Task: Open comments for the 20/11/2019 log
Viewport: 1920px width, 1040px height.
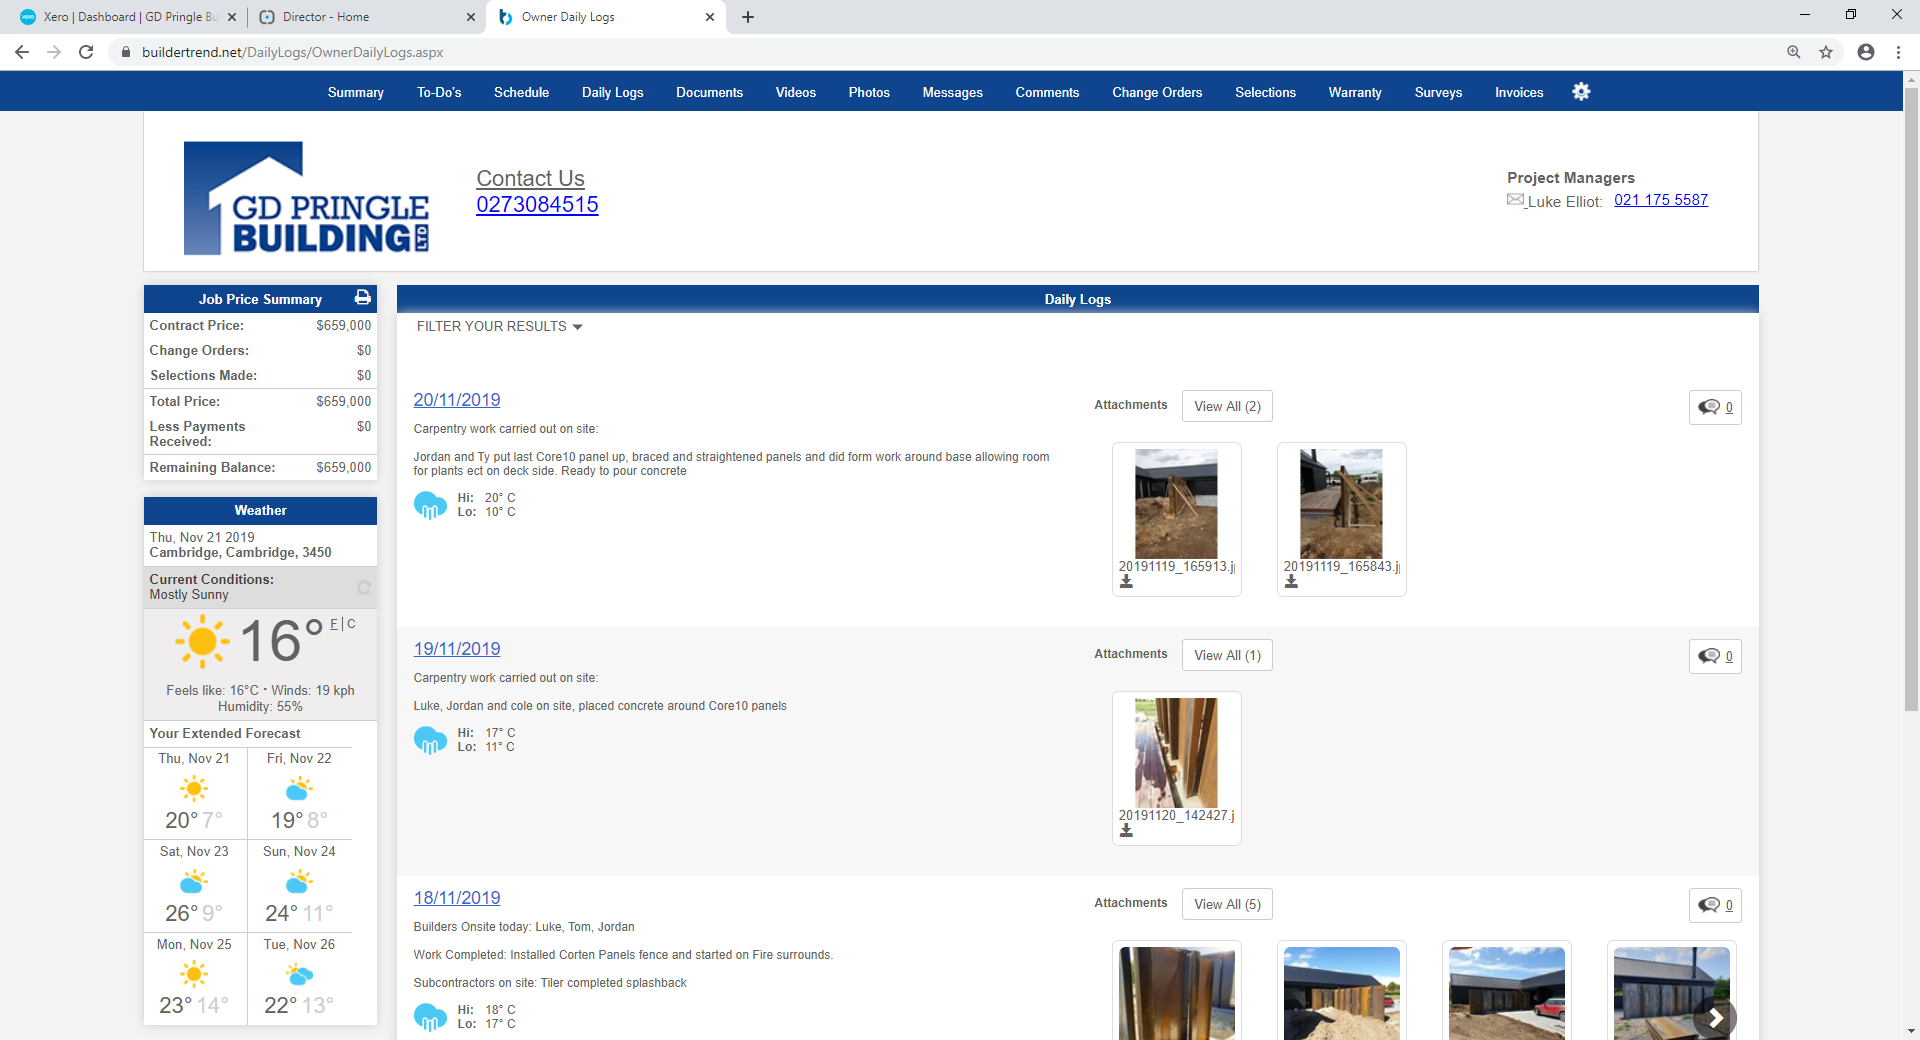Action: pyautogui.click(x=1715, y=407)
